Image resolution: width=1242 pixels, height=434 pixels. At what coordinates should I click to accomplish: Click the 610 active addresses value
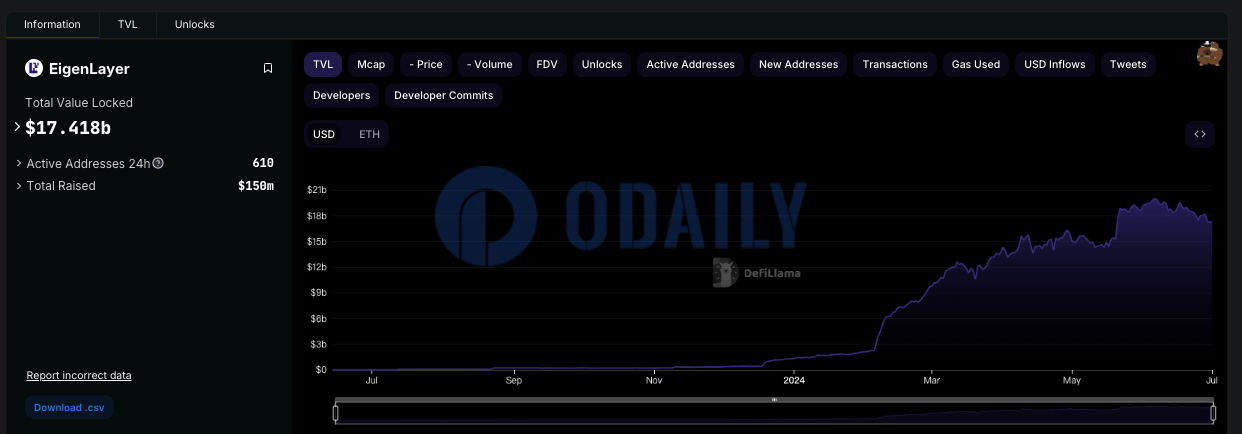(x=263, y=163)
